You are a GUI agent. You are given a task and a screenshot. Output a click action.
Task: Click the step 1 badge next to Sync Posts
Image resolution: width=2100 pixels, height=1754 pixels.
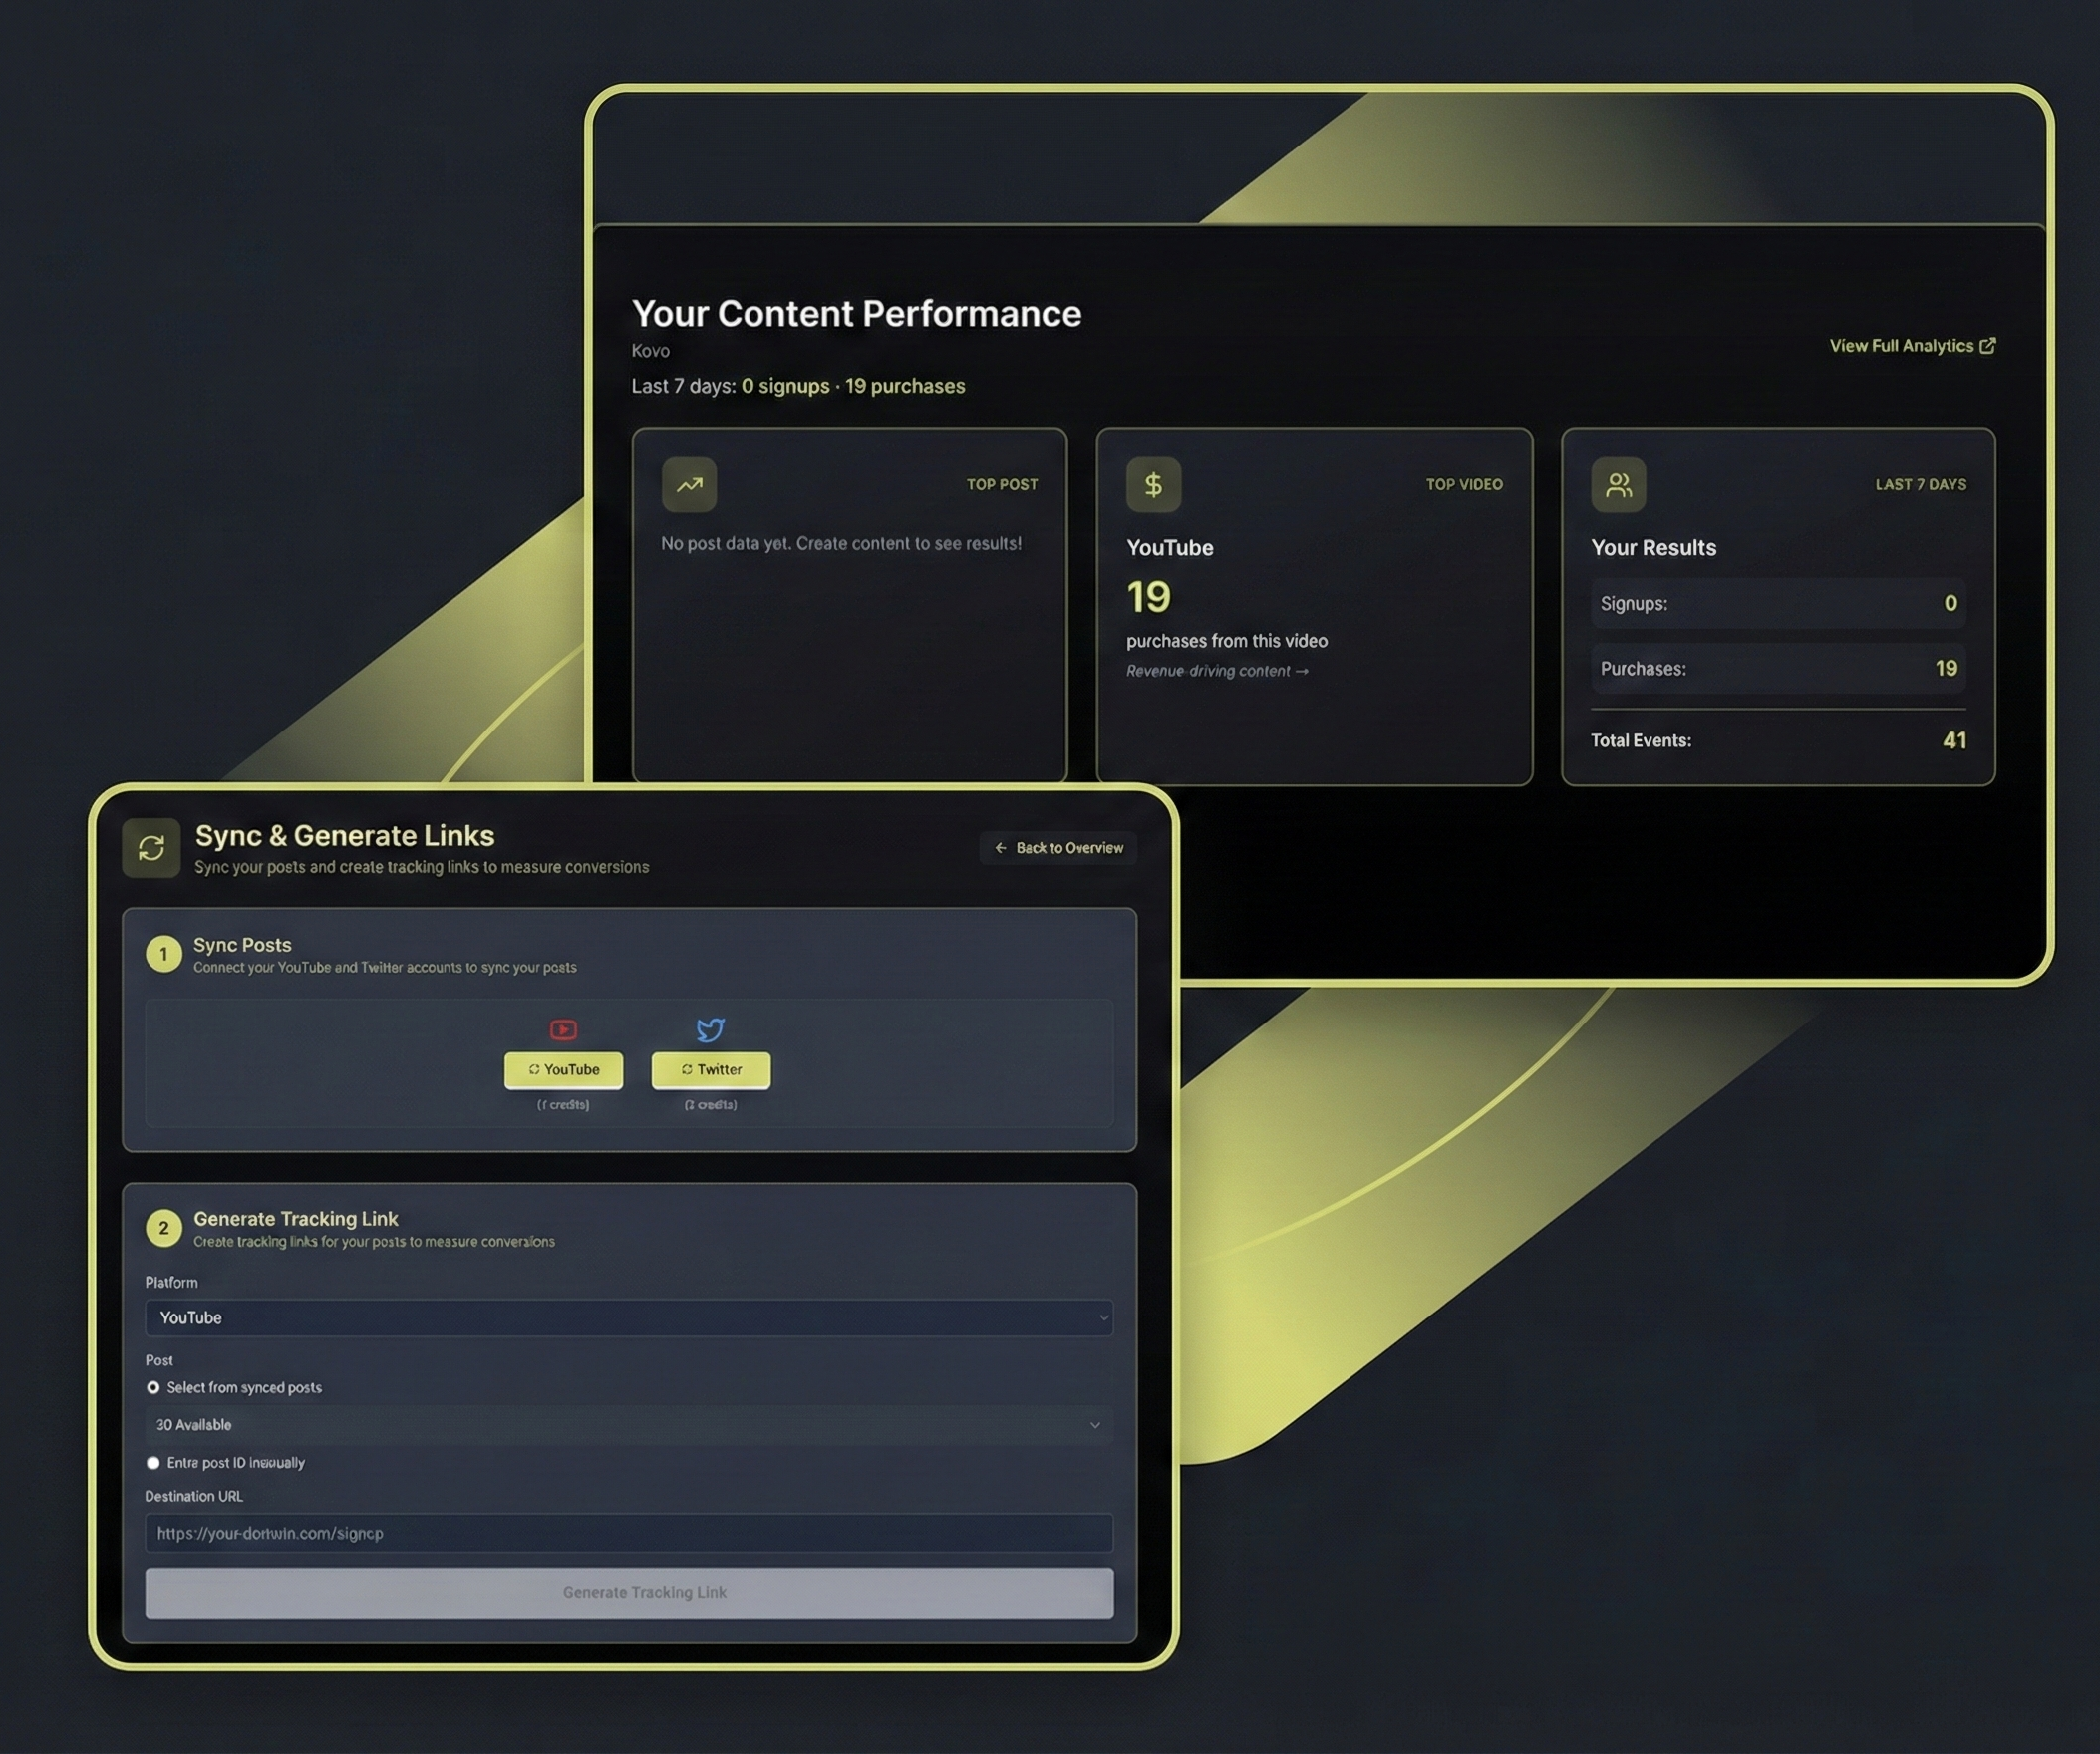pos(163,954)
